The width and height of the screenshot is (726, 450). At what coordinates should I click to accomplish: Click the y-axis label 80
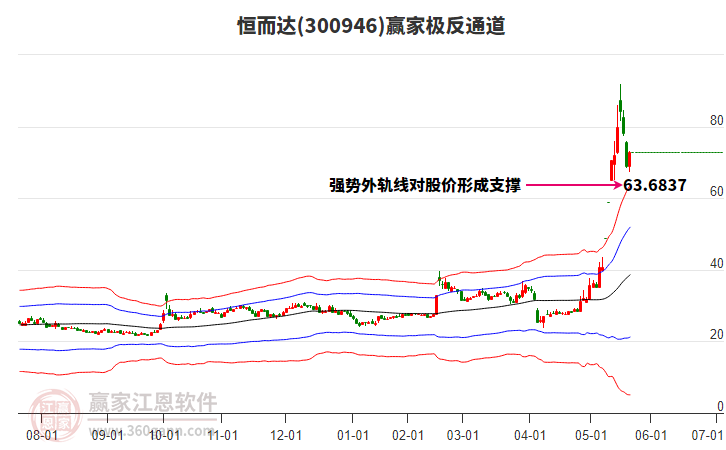click(716, 120)
